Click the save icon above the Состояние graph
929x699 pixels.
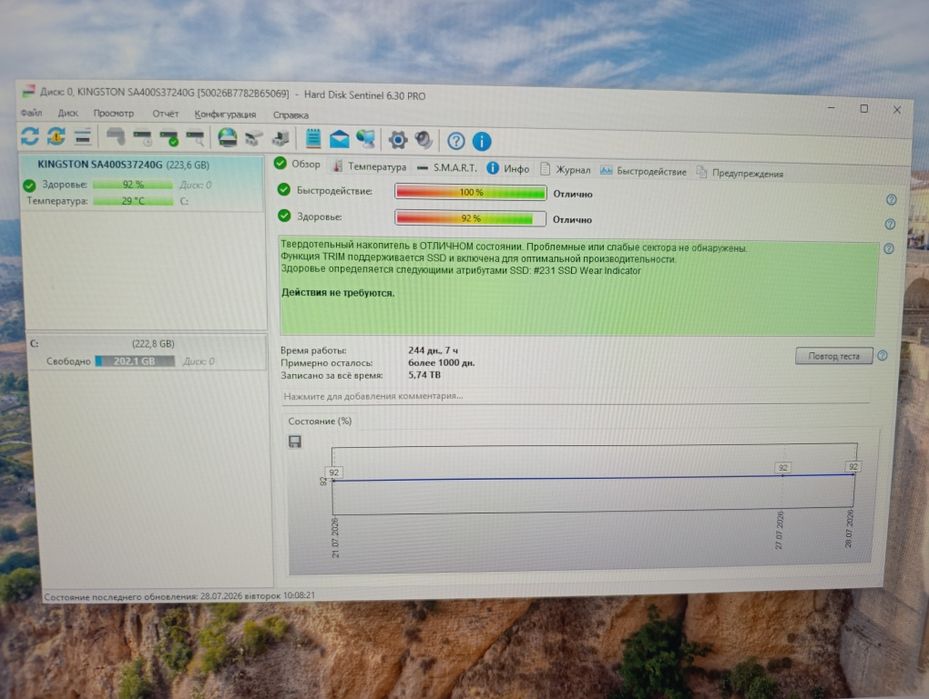[x=294, y=442]
